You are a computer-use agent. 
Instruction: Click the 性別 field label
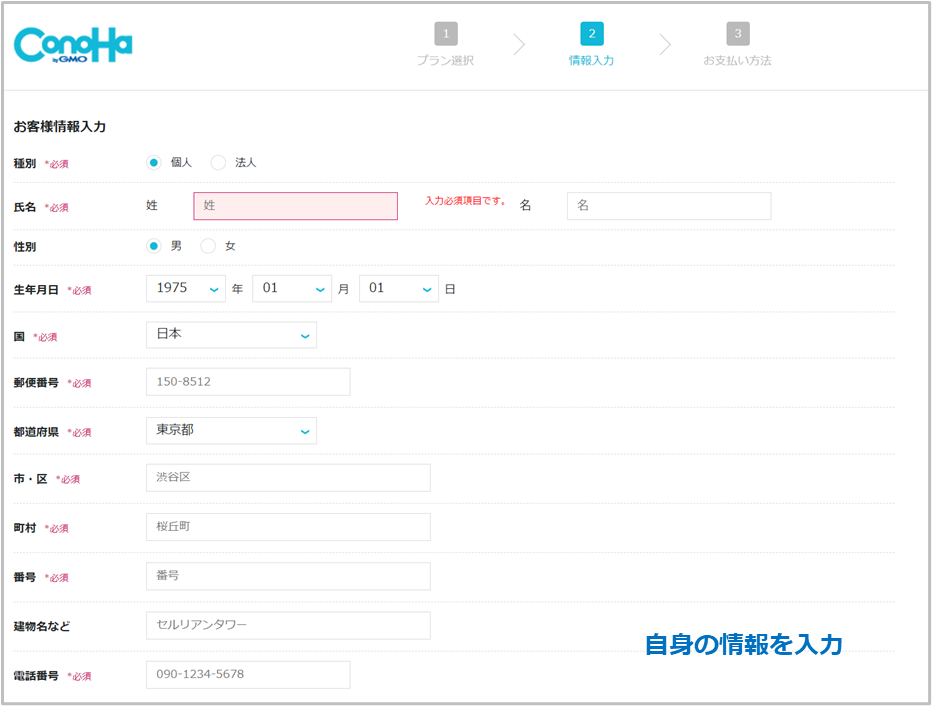click(x=24, y=247)
